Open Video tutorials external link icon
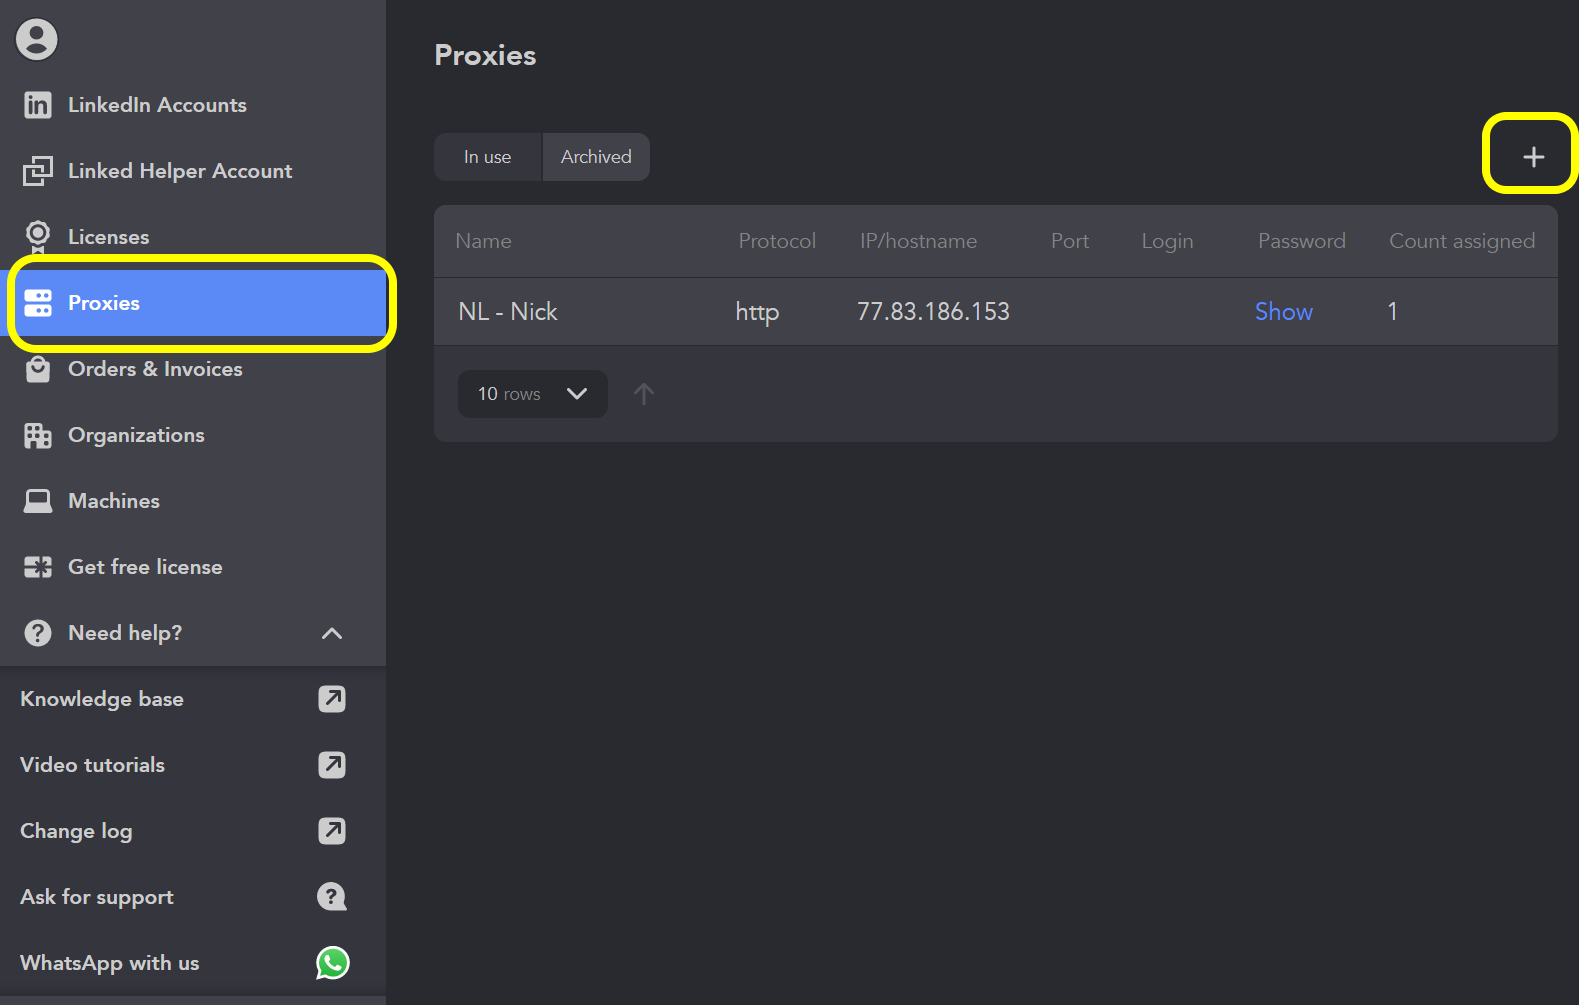Image resolution: width=1579 pixels, height=1005 pixels. 332,765
